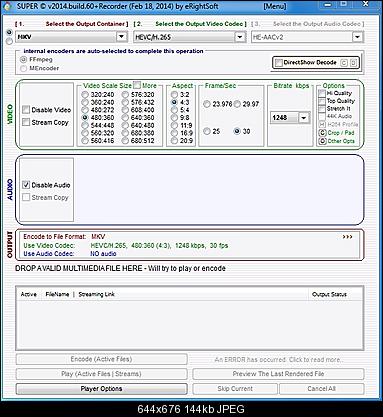This screenshot has width=383, height=417.
Task: Select video scale size 576:320
Action: [x=125, y=95]
